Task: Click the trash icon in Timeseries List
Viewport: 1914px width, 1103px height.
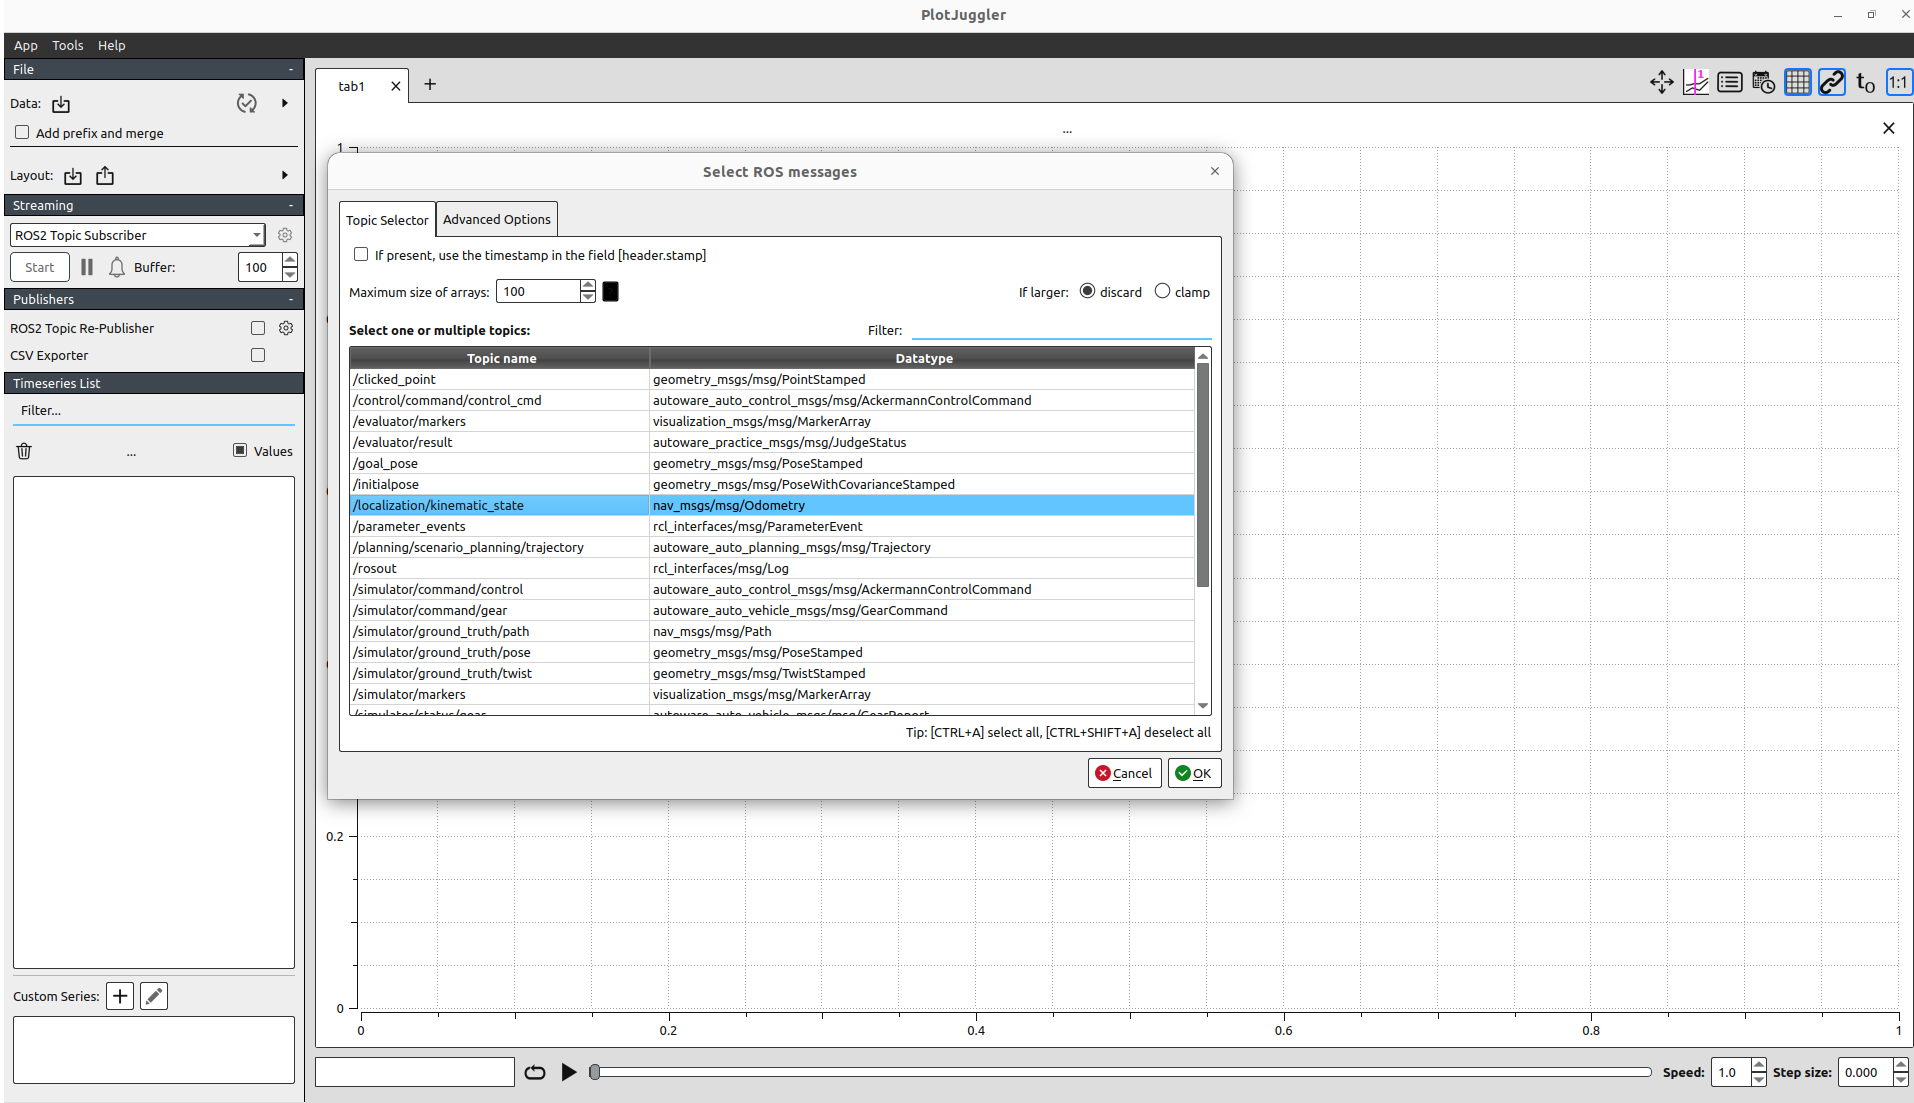Action: (x=24, y=451)
